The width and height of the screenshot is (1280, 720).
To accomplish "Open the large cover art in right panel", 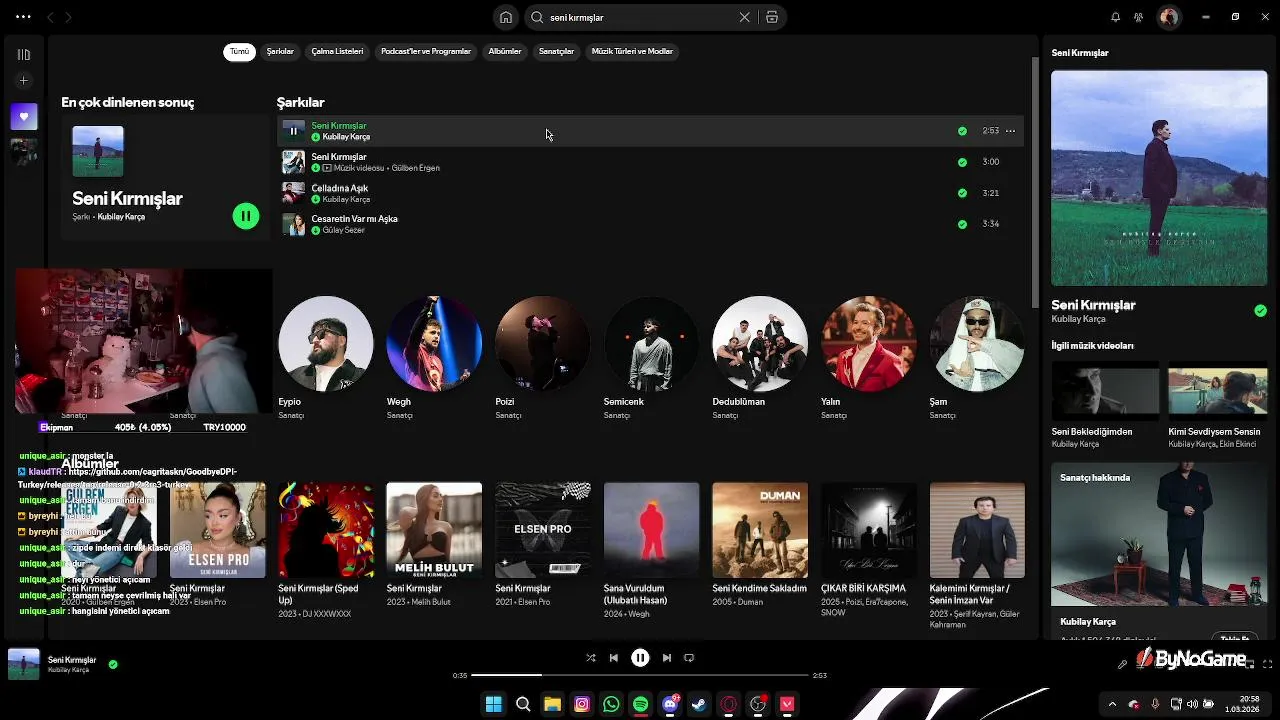I will point(1159,178).
